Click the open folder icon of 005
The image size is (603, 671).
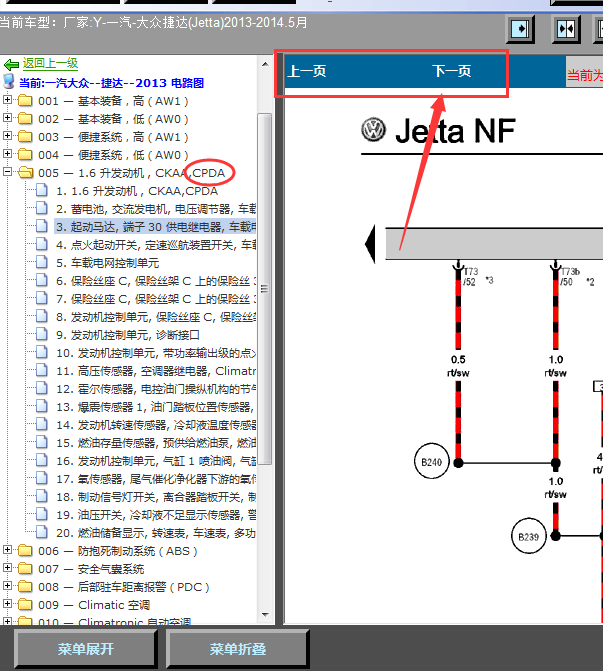[26, 172]
